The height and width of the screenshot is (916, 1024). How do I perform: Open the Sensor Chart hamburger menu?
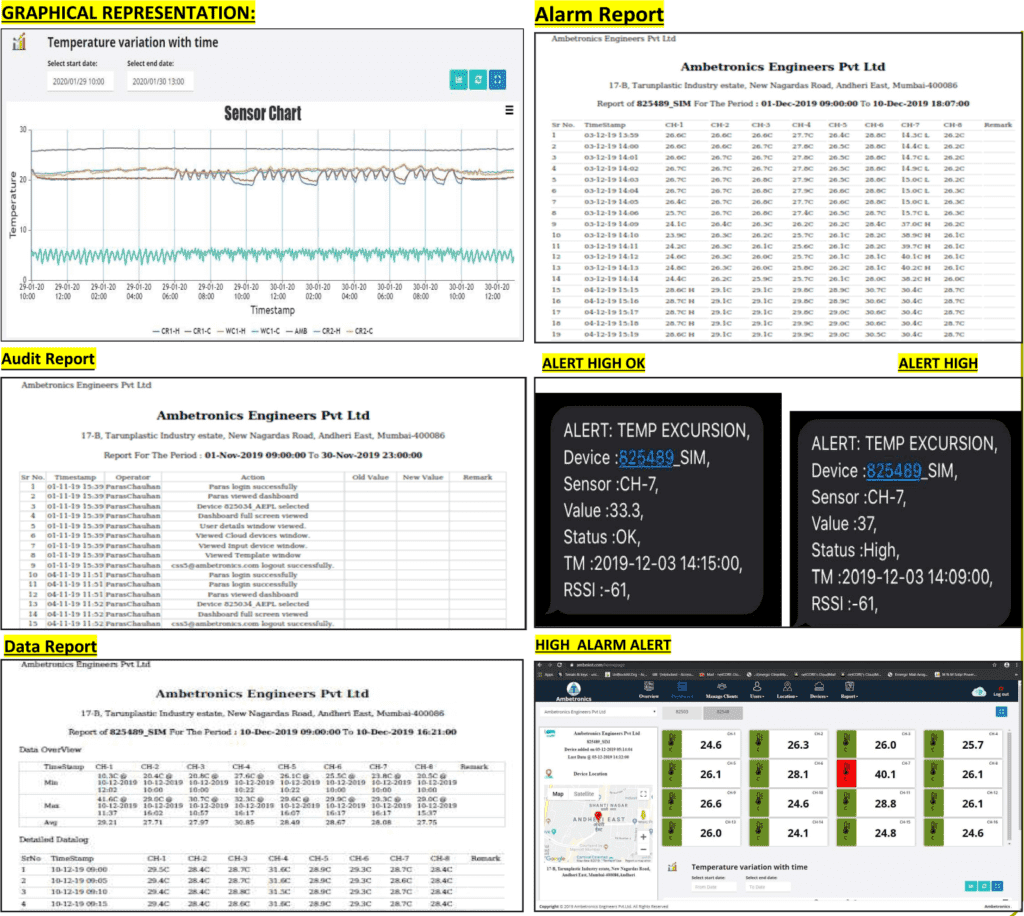coord(509,111)
